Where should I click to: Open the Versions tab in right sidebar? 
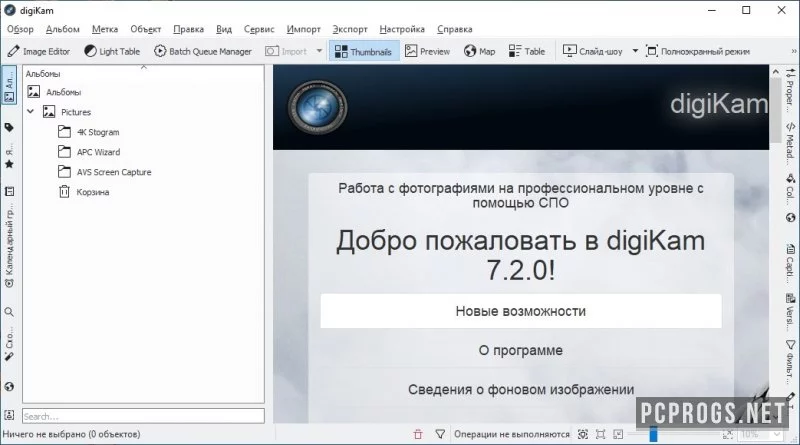pyautogui.click(x=791, y=312)
